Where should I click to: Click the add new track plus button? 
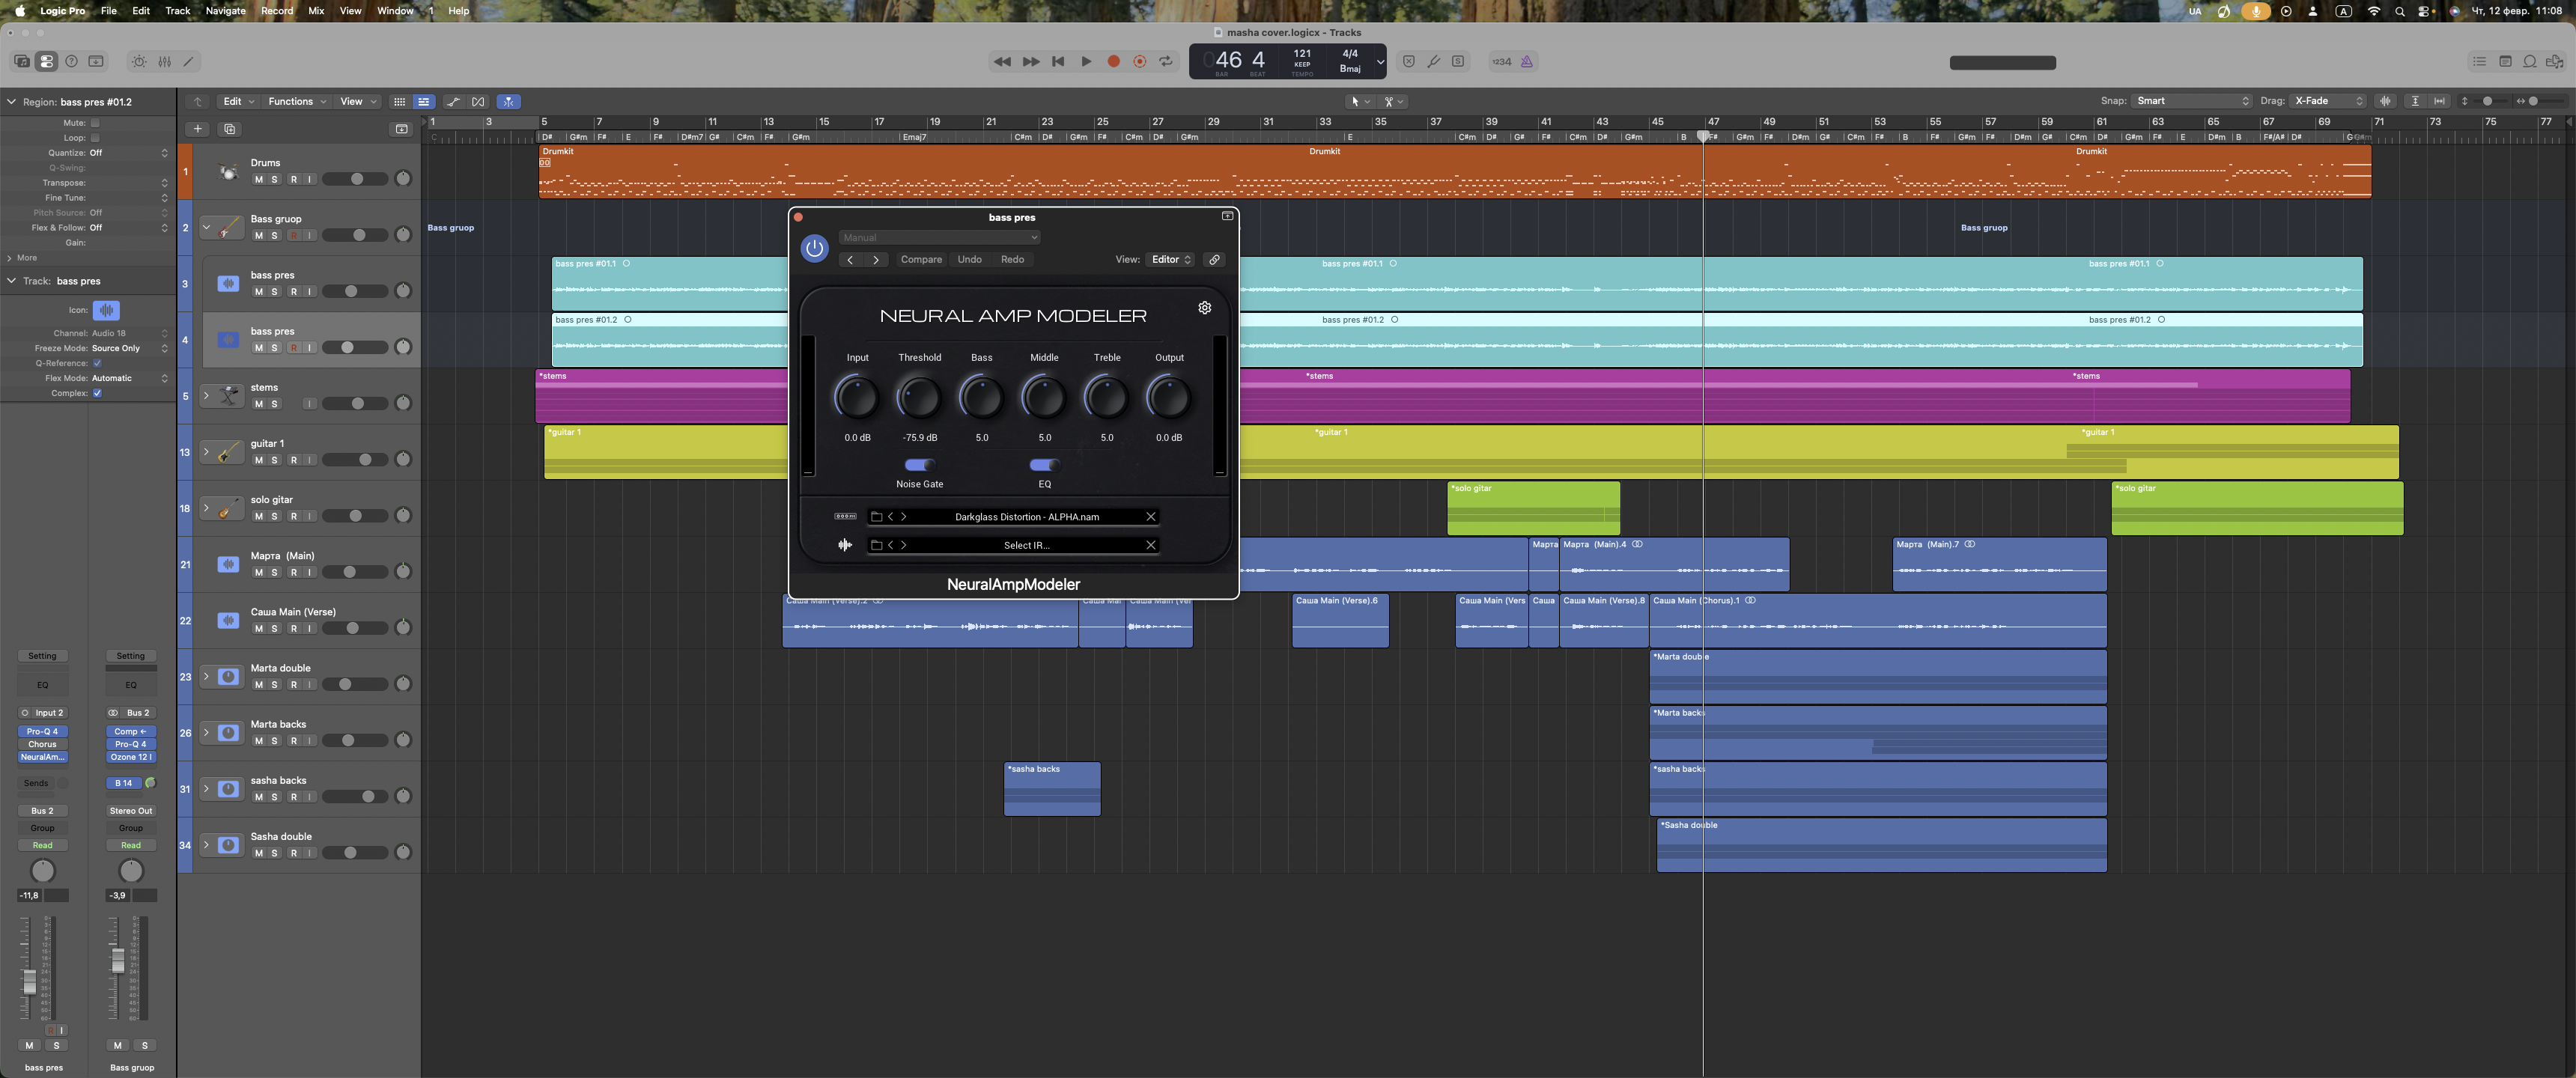click(x=198, y=129)
